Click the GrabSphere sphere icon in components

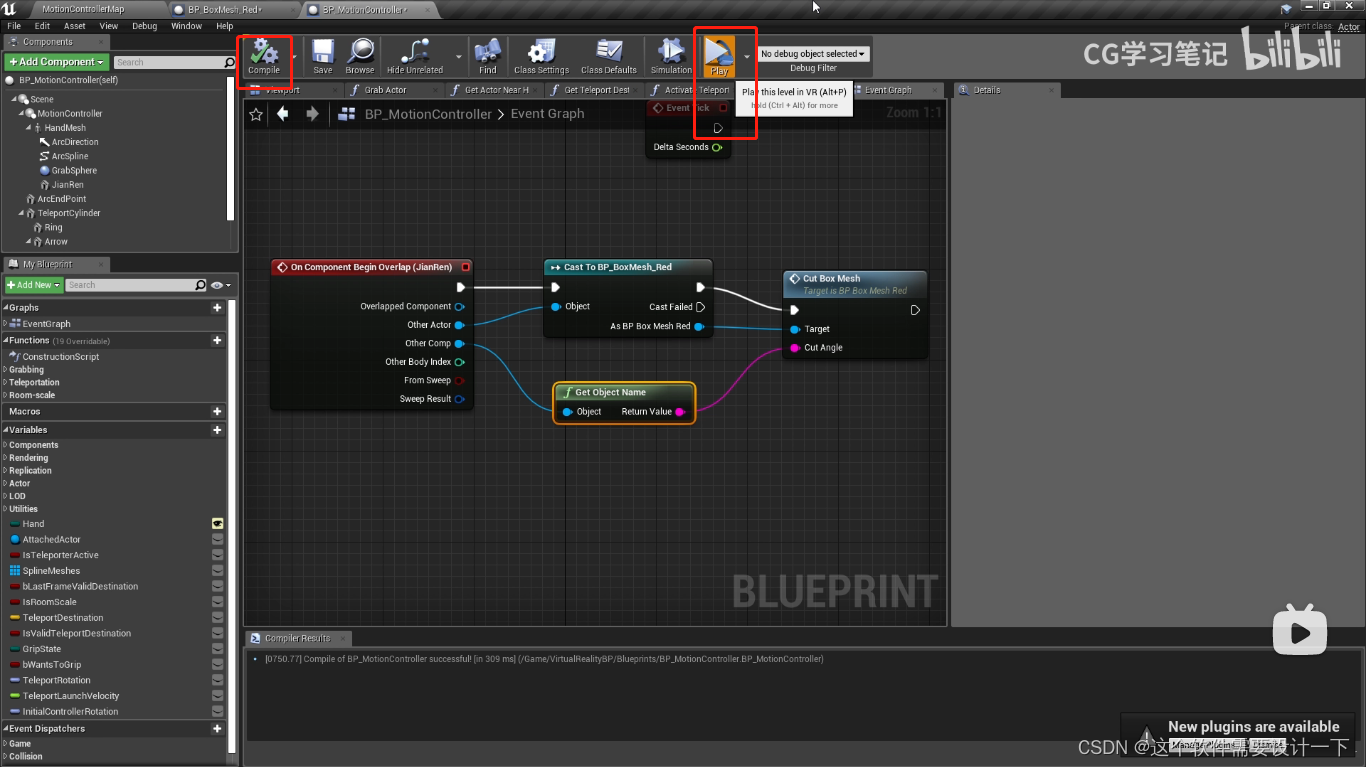44,171
